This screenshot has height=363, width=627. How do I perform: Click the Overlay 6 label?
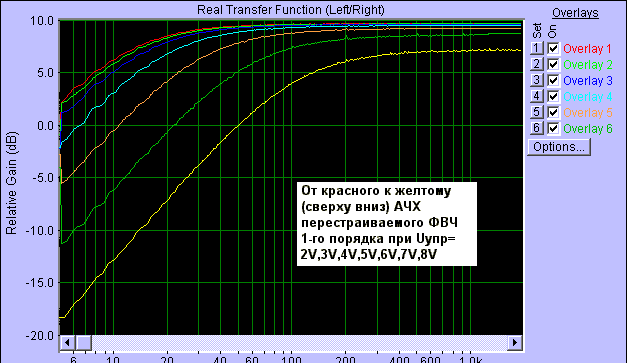click(x=588, y=129)
